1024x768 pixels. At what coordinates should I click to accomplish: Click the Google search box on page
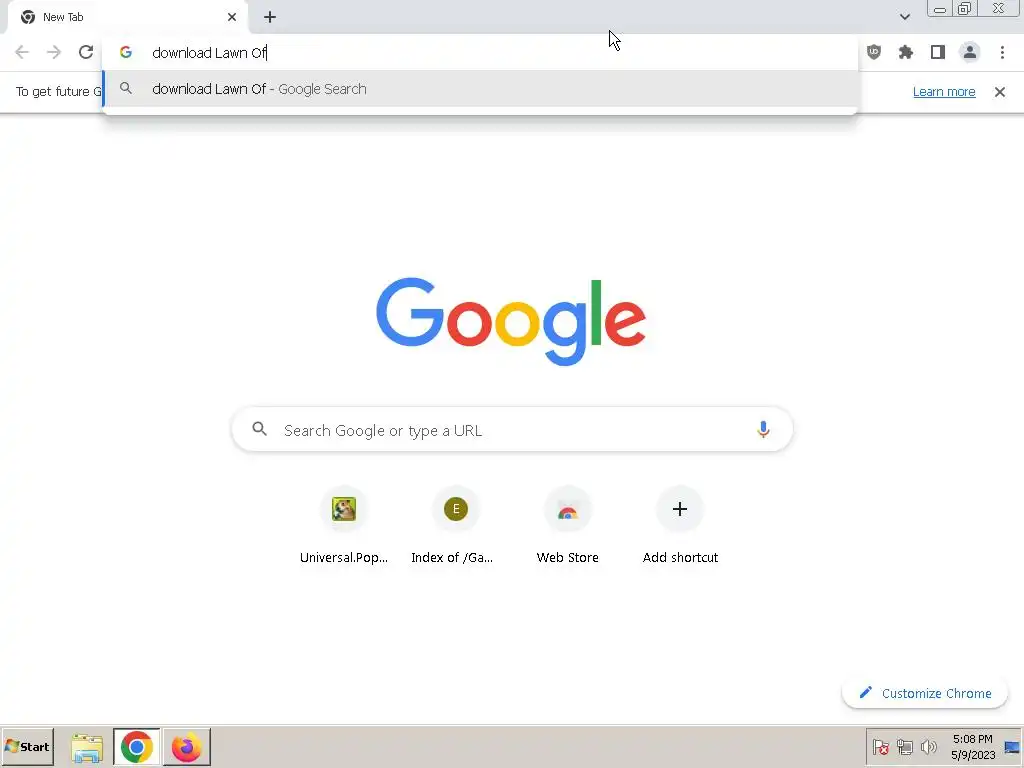point(513,430)
